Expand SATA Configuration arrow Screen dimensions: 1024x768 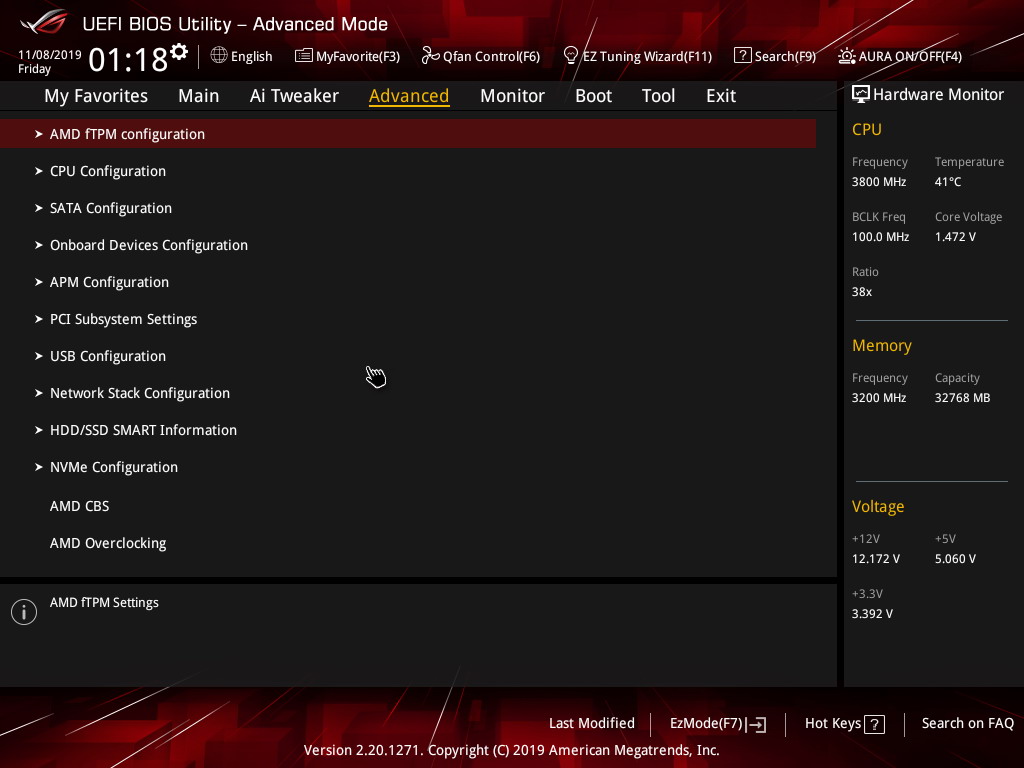(x=39, y=208)
